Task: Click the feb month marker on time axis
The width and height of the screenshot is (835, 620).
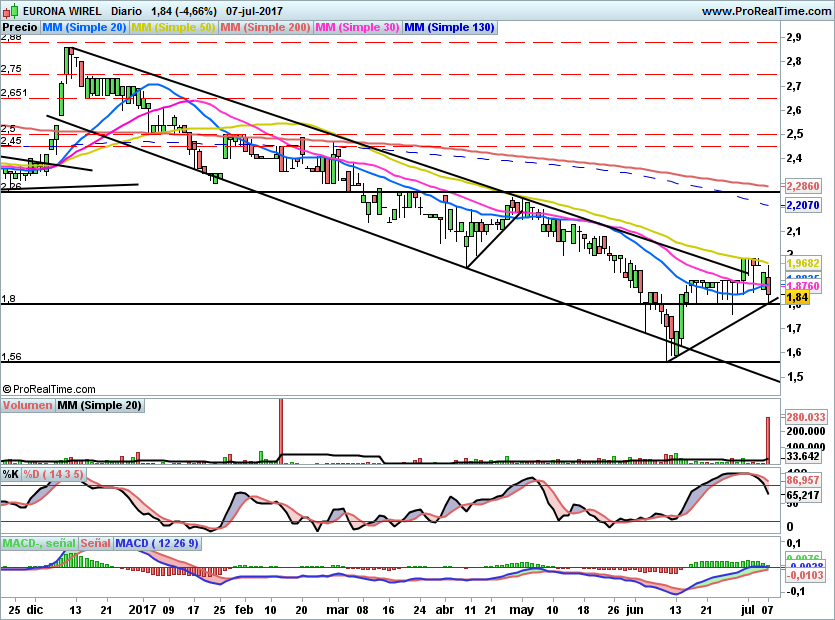Action: 244,609
